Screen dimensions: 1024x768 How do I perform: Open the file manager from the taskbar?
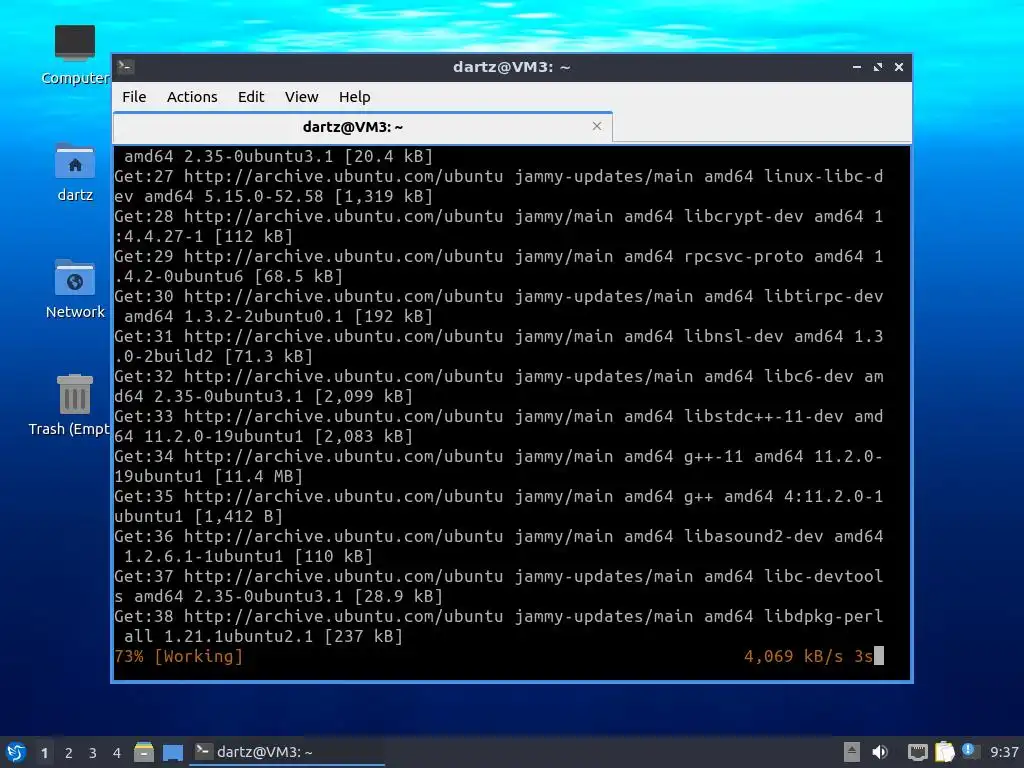point(144,752)
